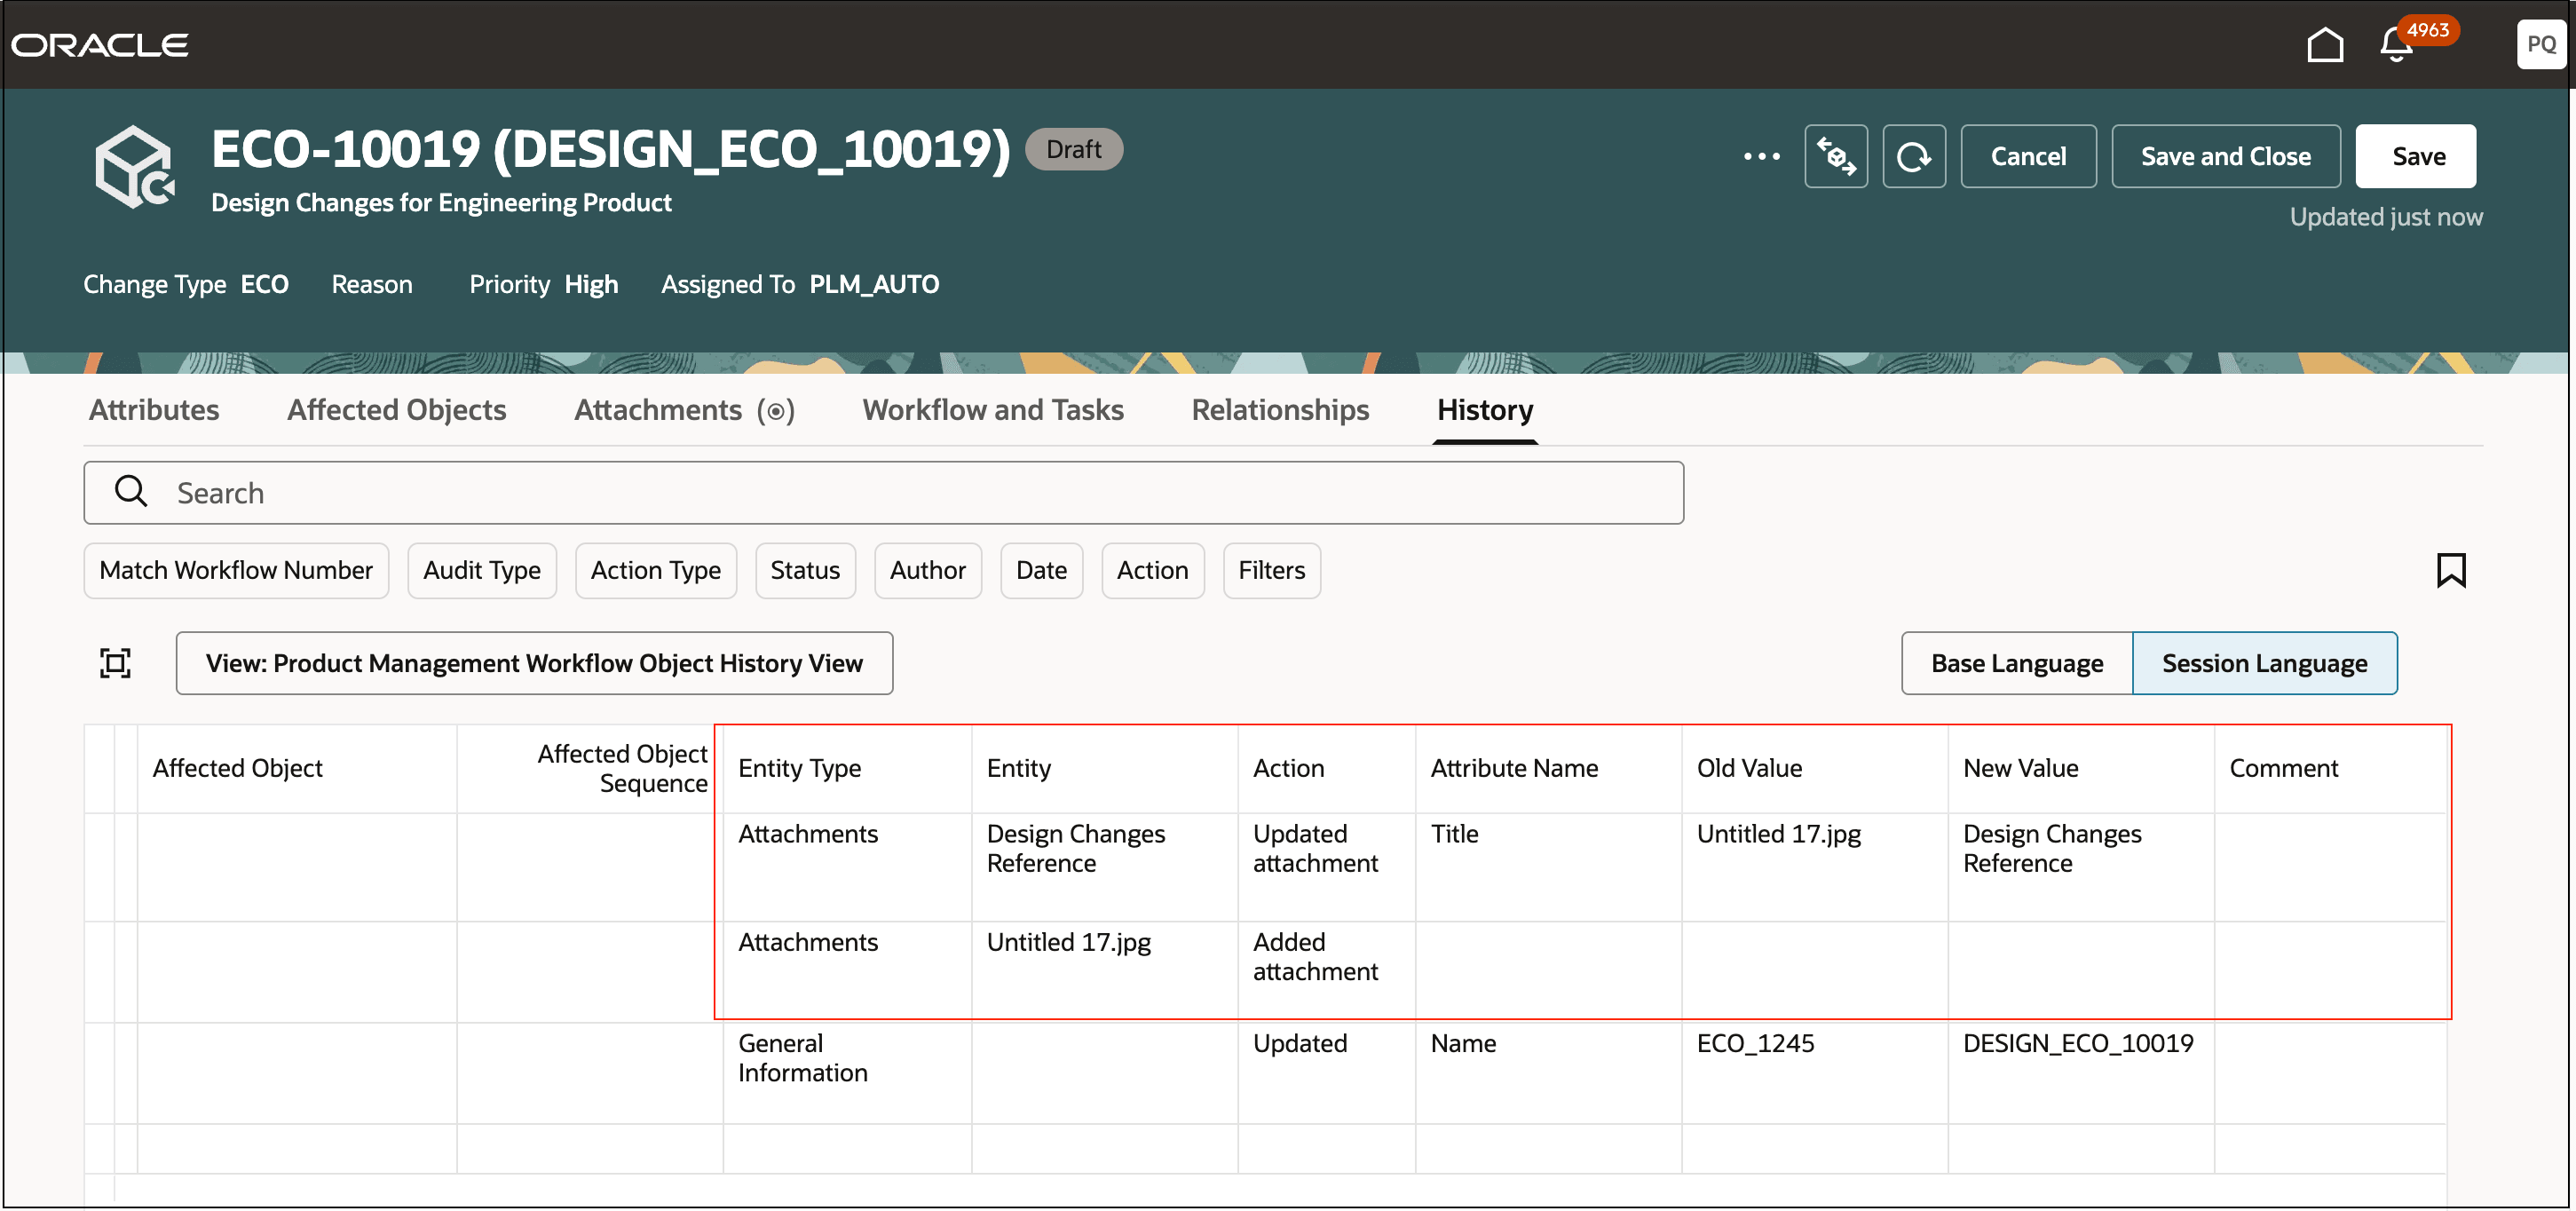2576x1211 pixels.
Task: Open the Action filter chip
Action: 1152,570
